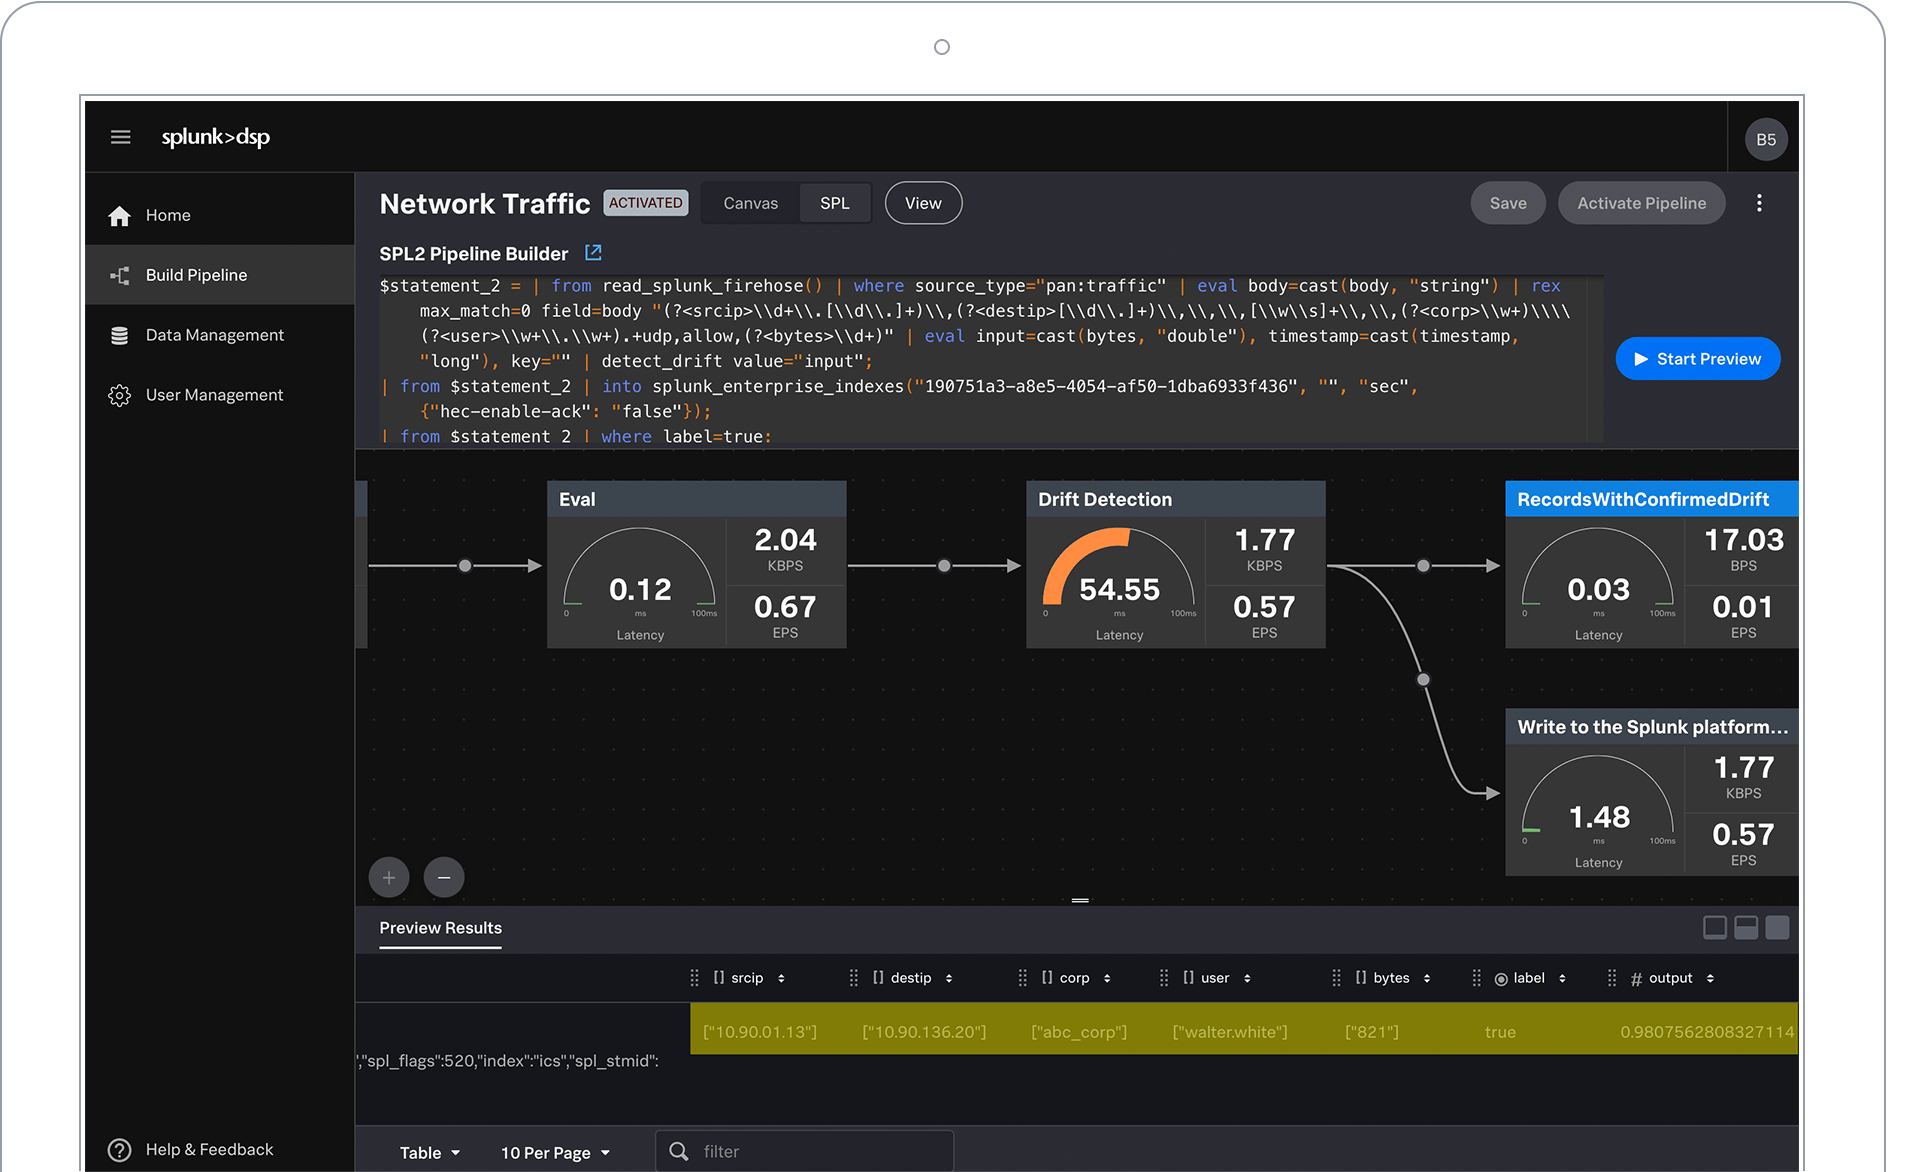Click drag handle of destip column

point(853,978)
